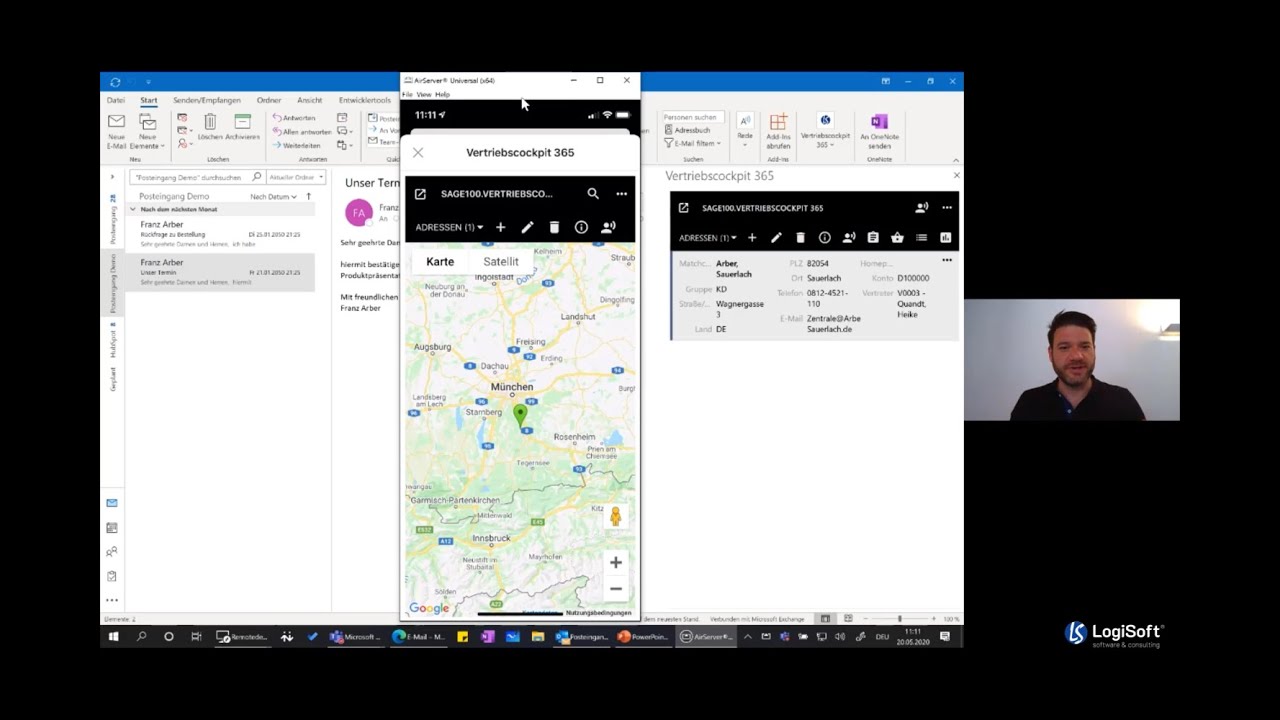The image size is (1280, 720).
Task: Open Franz Arber's Rückfrage zu Bestellung mail
Action: pyautogui.click(x=222, y=234)
